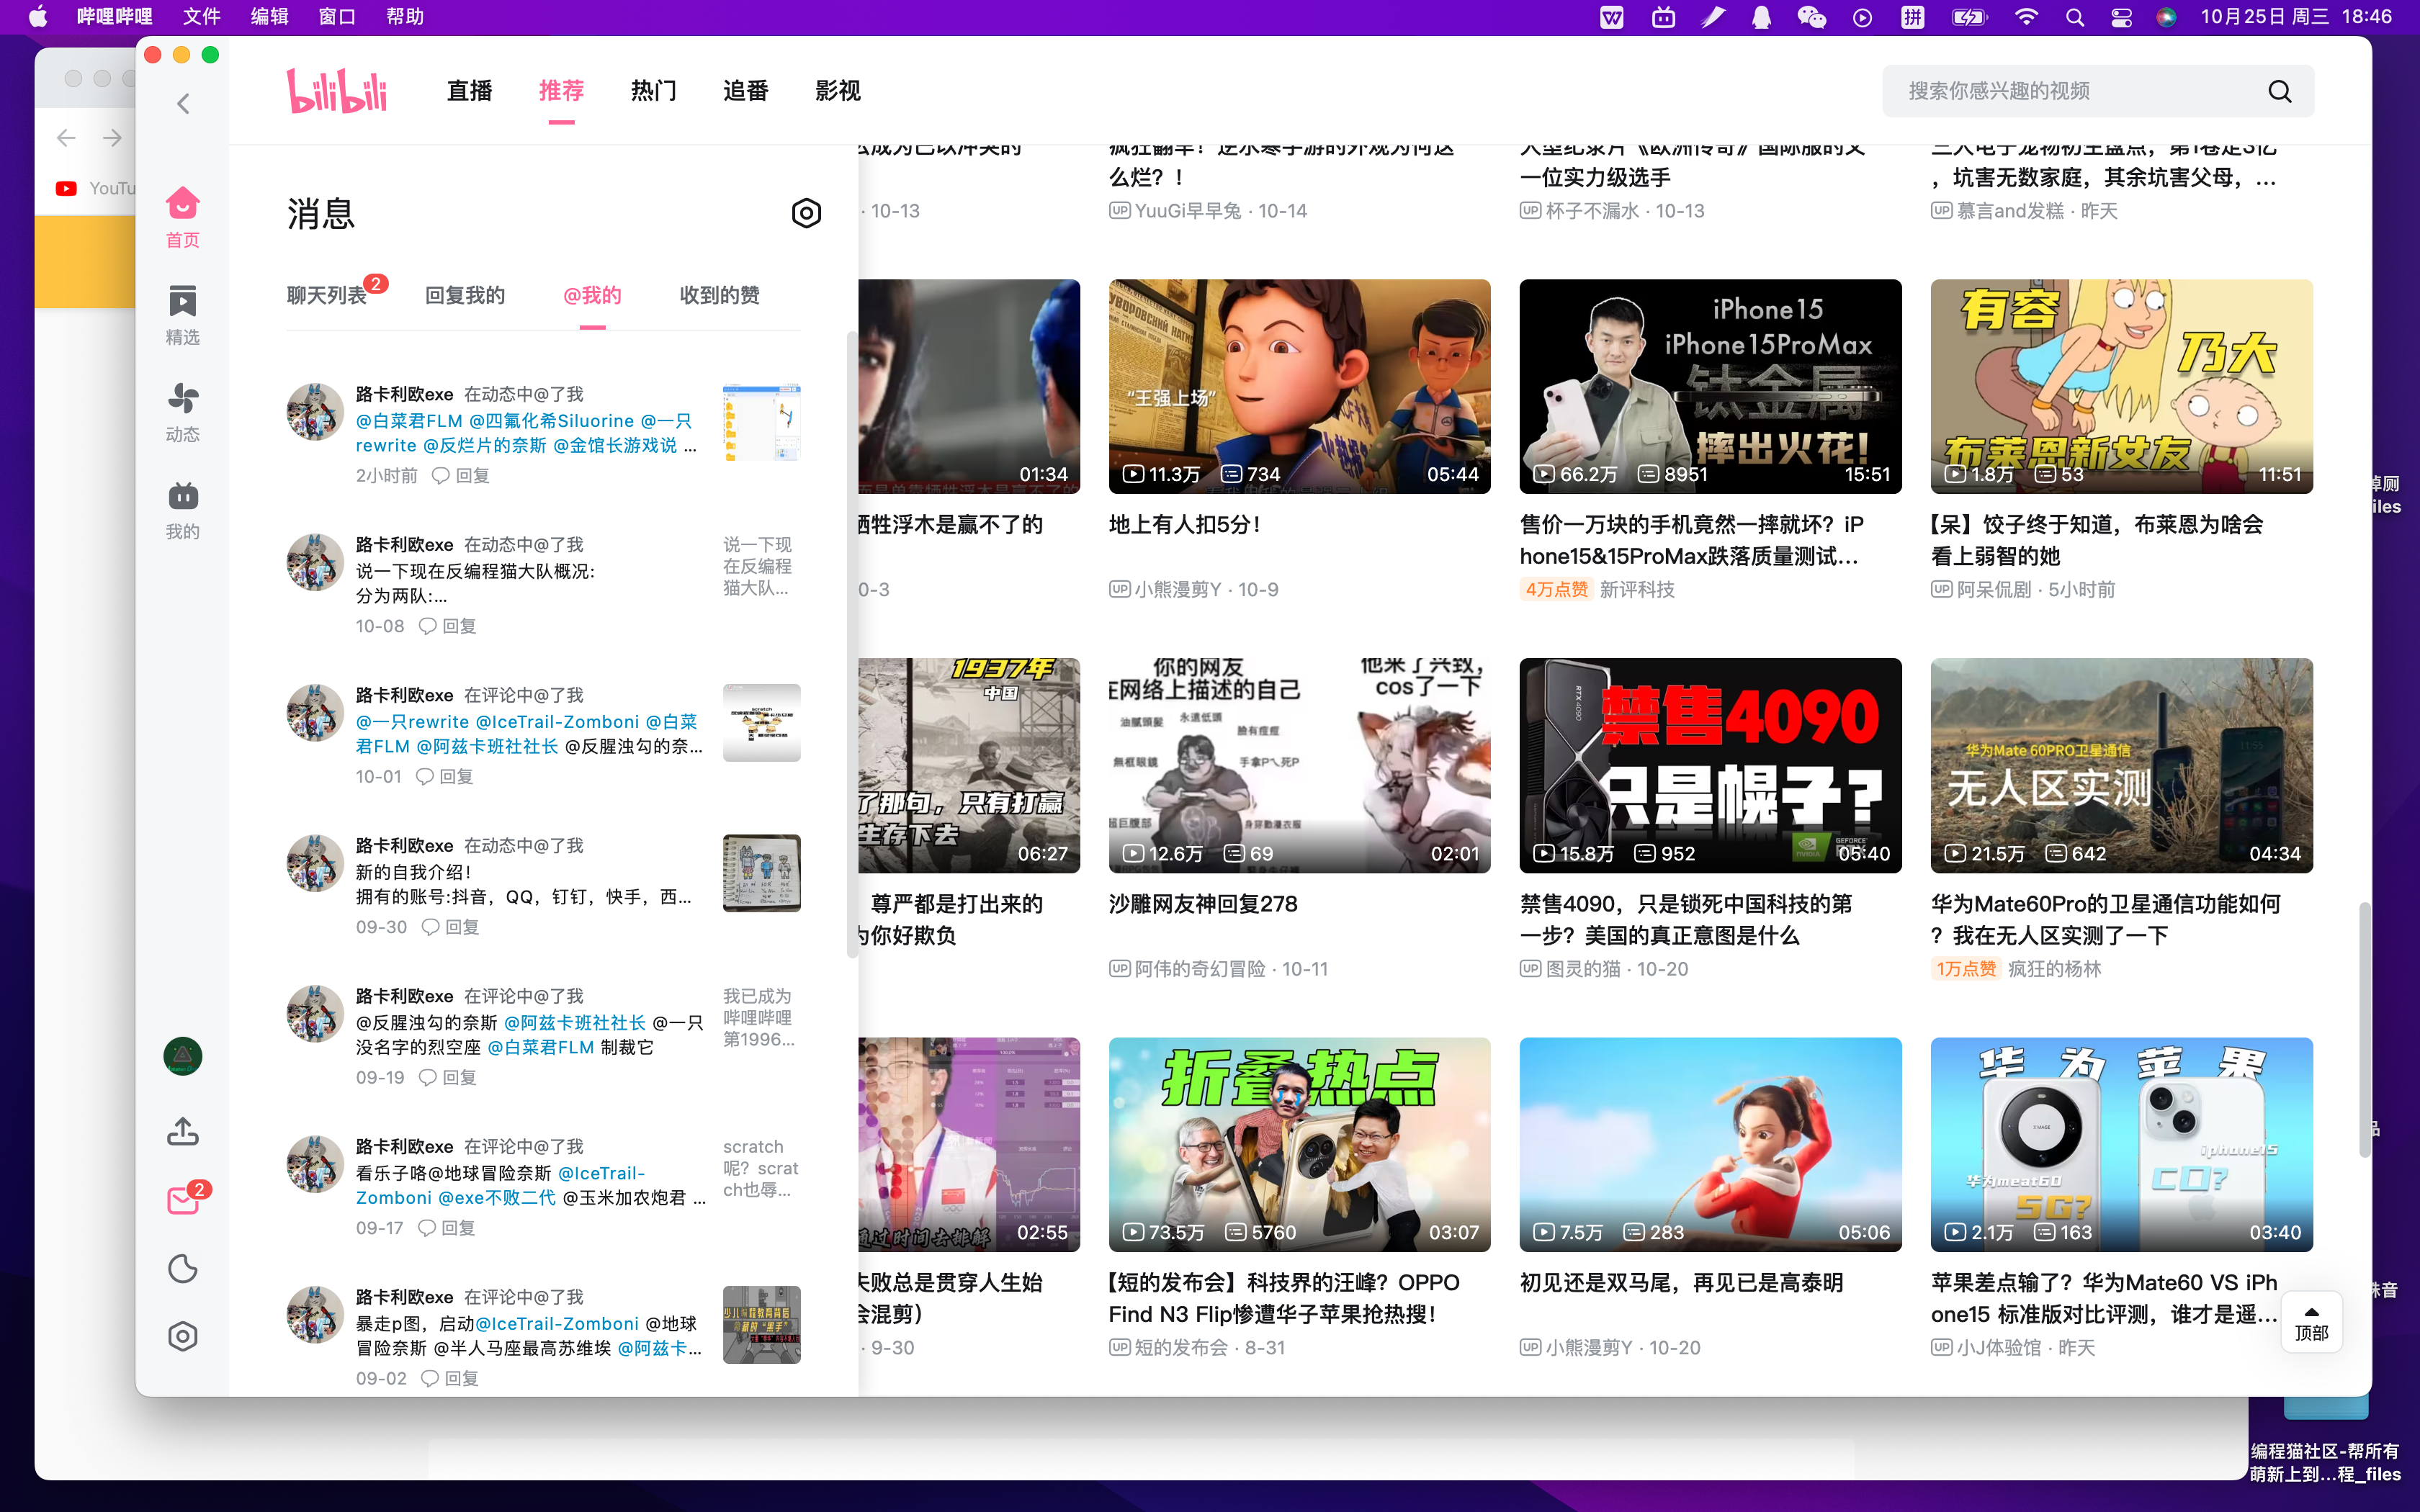Click the bilibili logo

pyautogui.click(x=337, y=91)
